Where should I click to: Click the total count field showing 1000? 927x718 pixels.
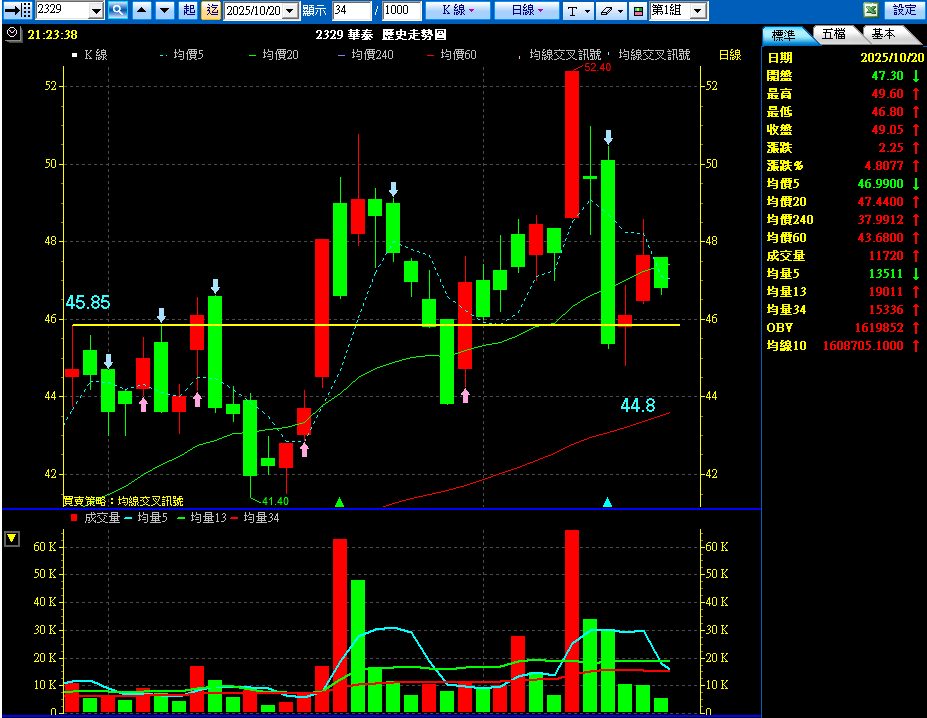pyautogui.click(x=401, y=10)
